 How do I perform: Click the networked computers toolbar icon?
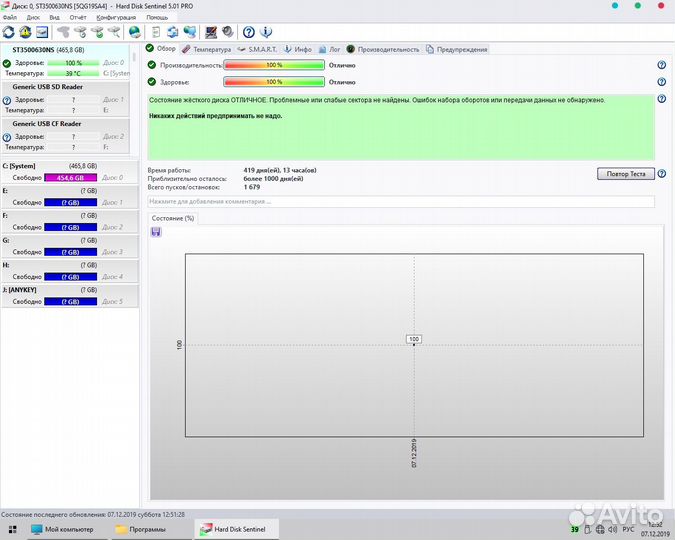click(x=189, y=32)
